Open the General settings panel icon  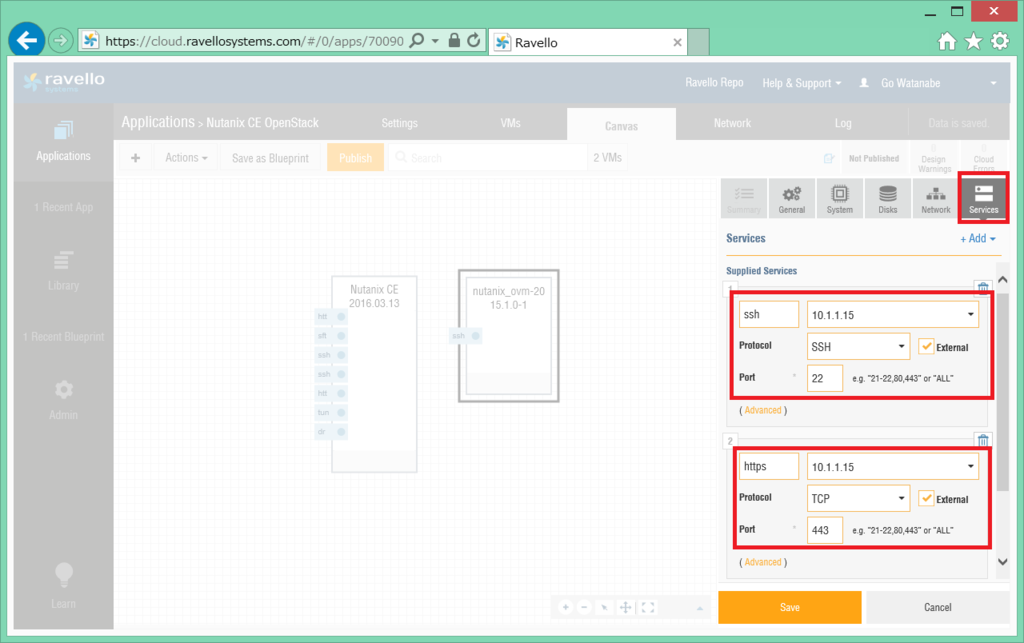pos(792,198)
